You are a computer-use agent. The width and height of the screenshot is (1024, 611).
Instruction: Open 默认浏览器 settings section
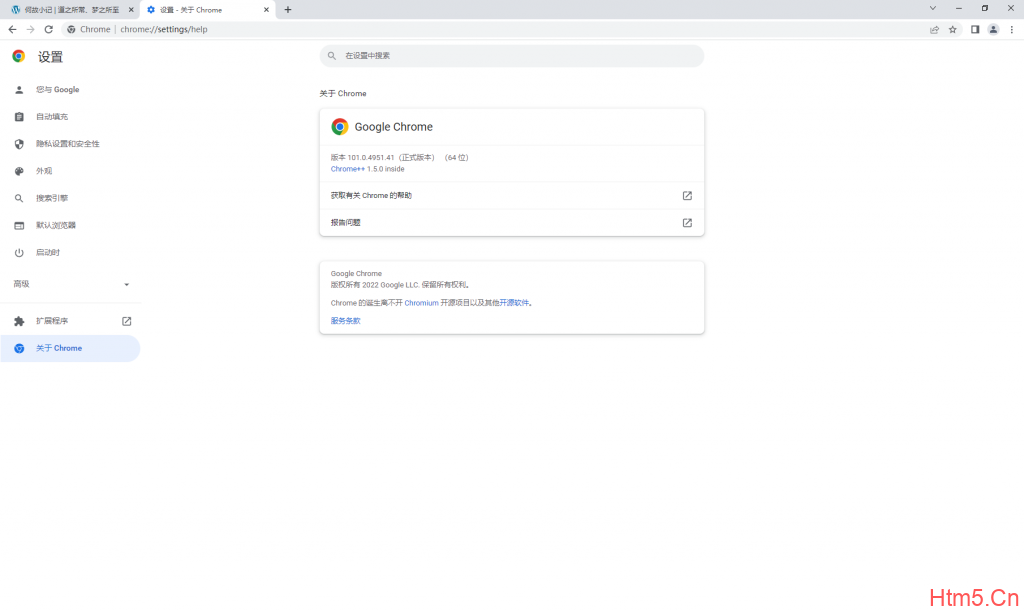click(70, 225)
